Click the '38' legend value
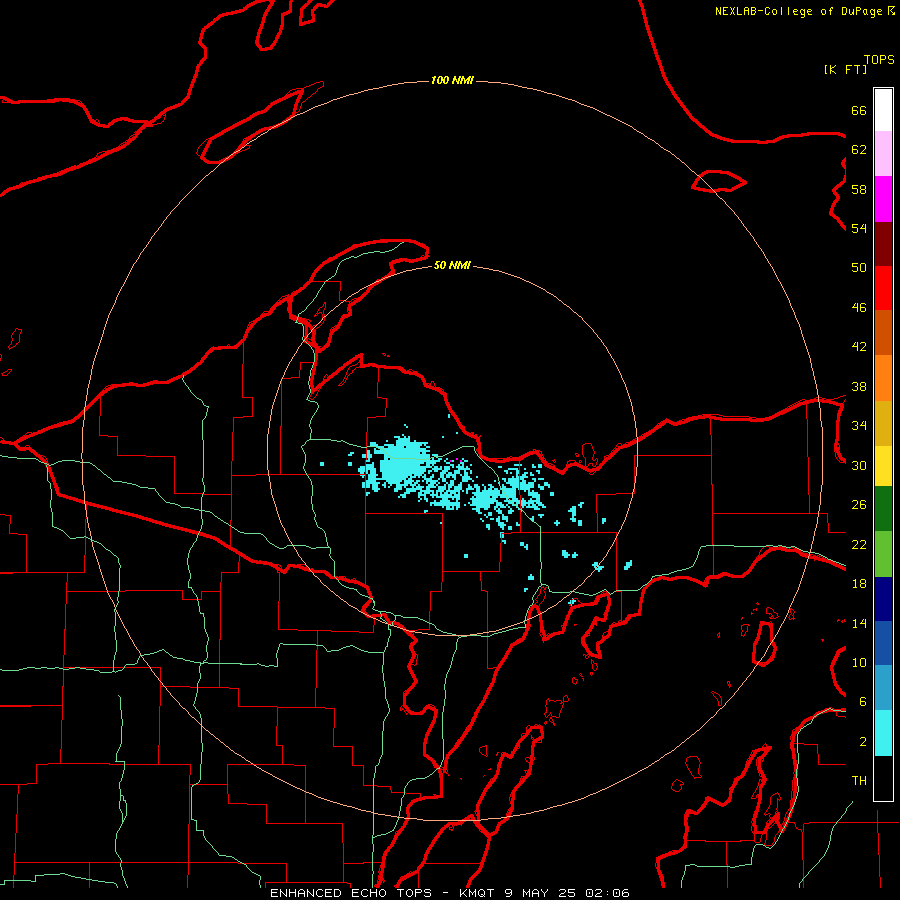The image size is (900, 900). tap(859, 386)
